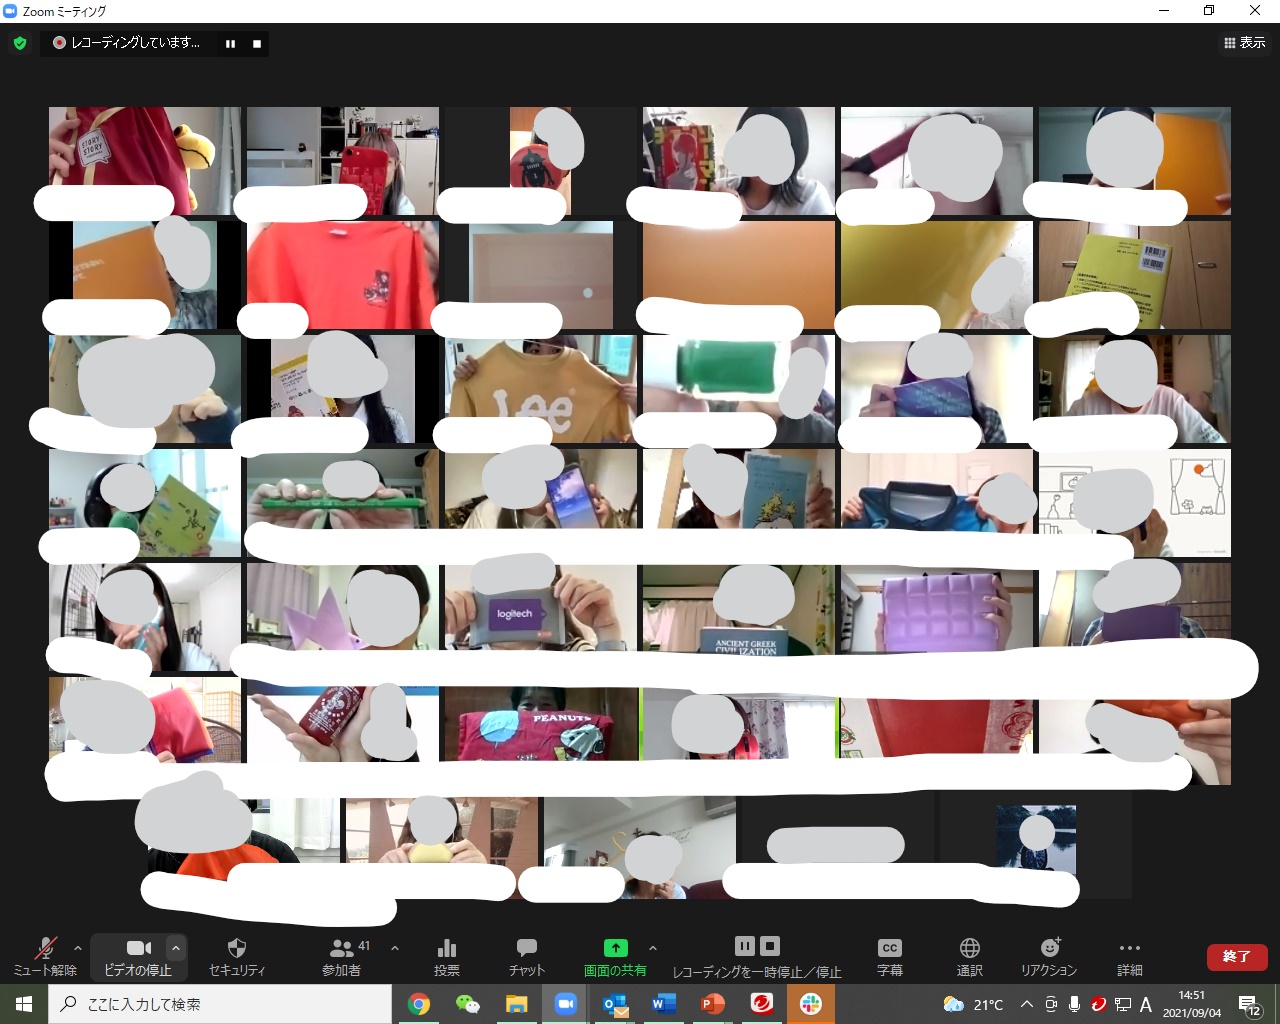Open the Polls (投票) panel

click(x=447, y=956)
